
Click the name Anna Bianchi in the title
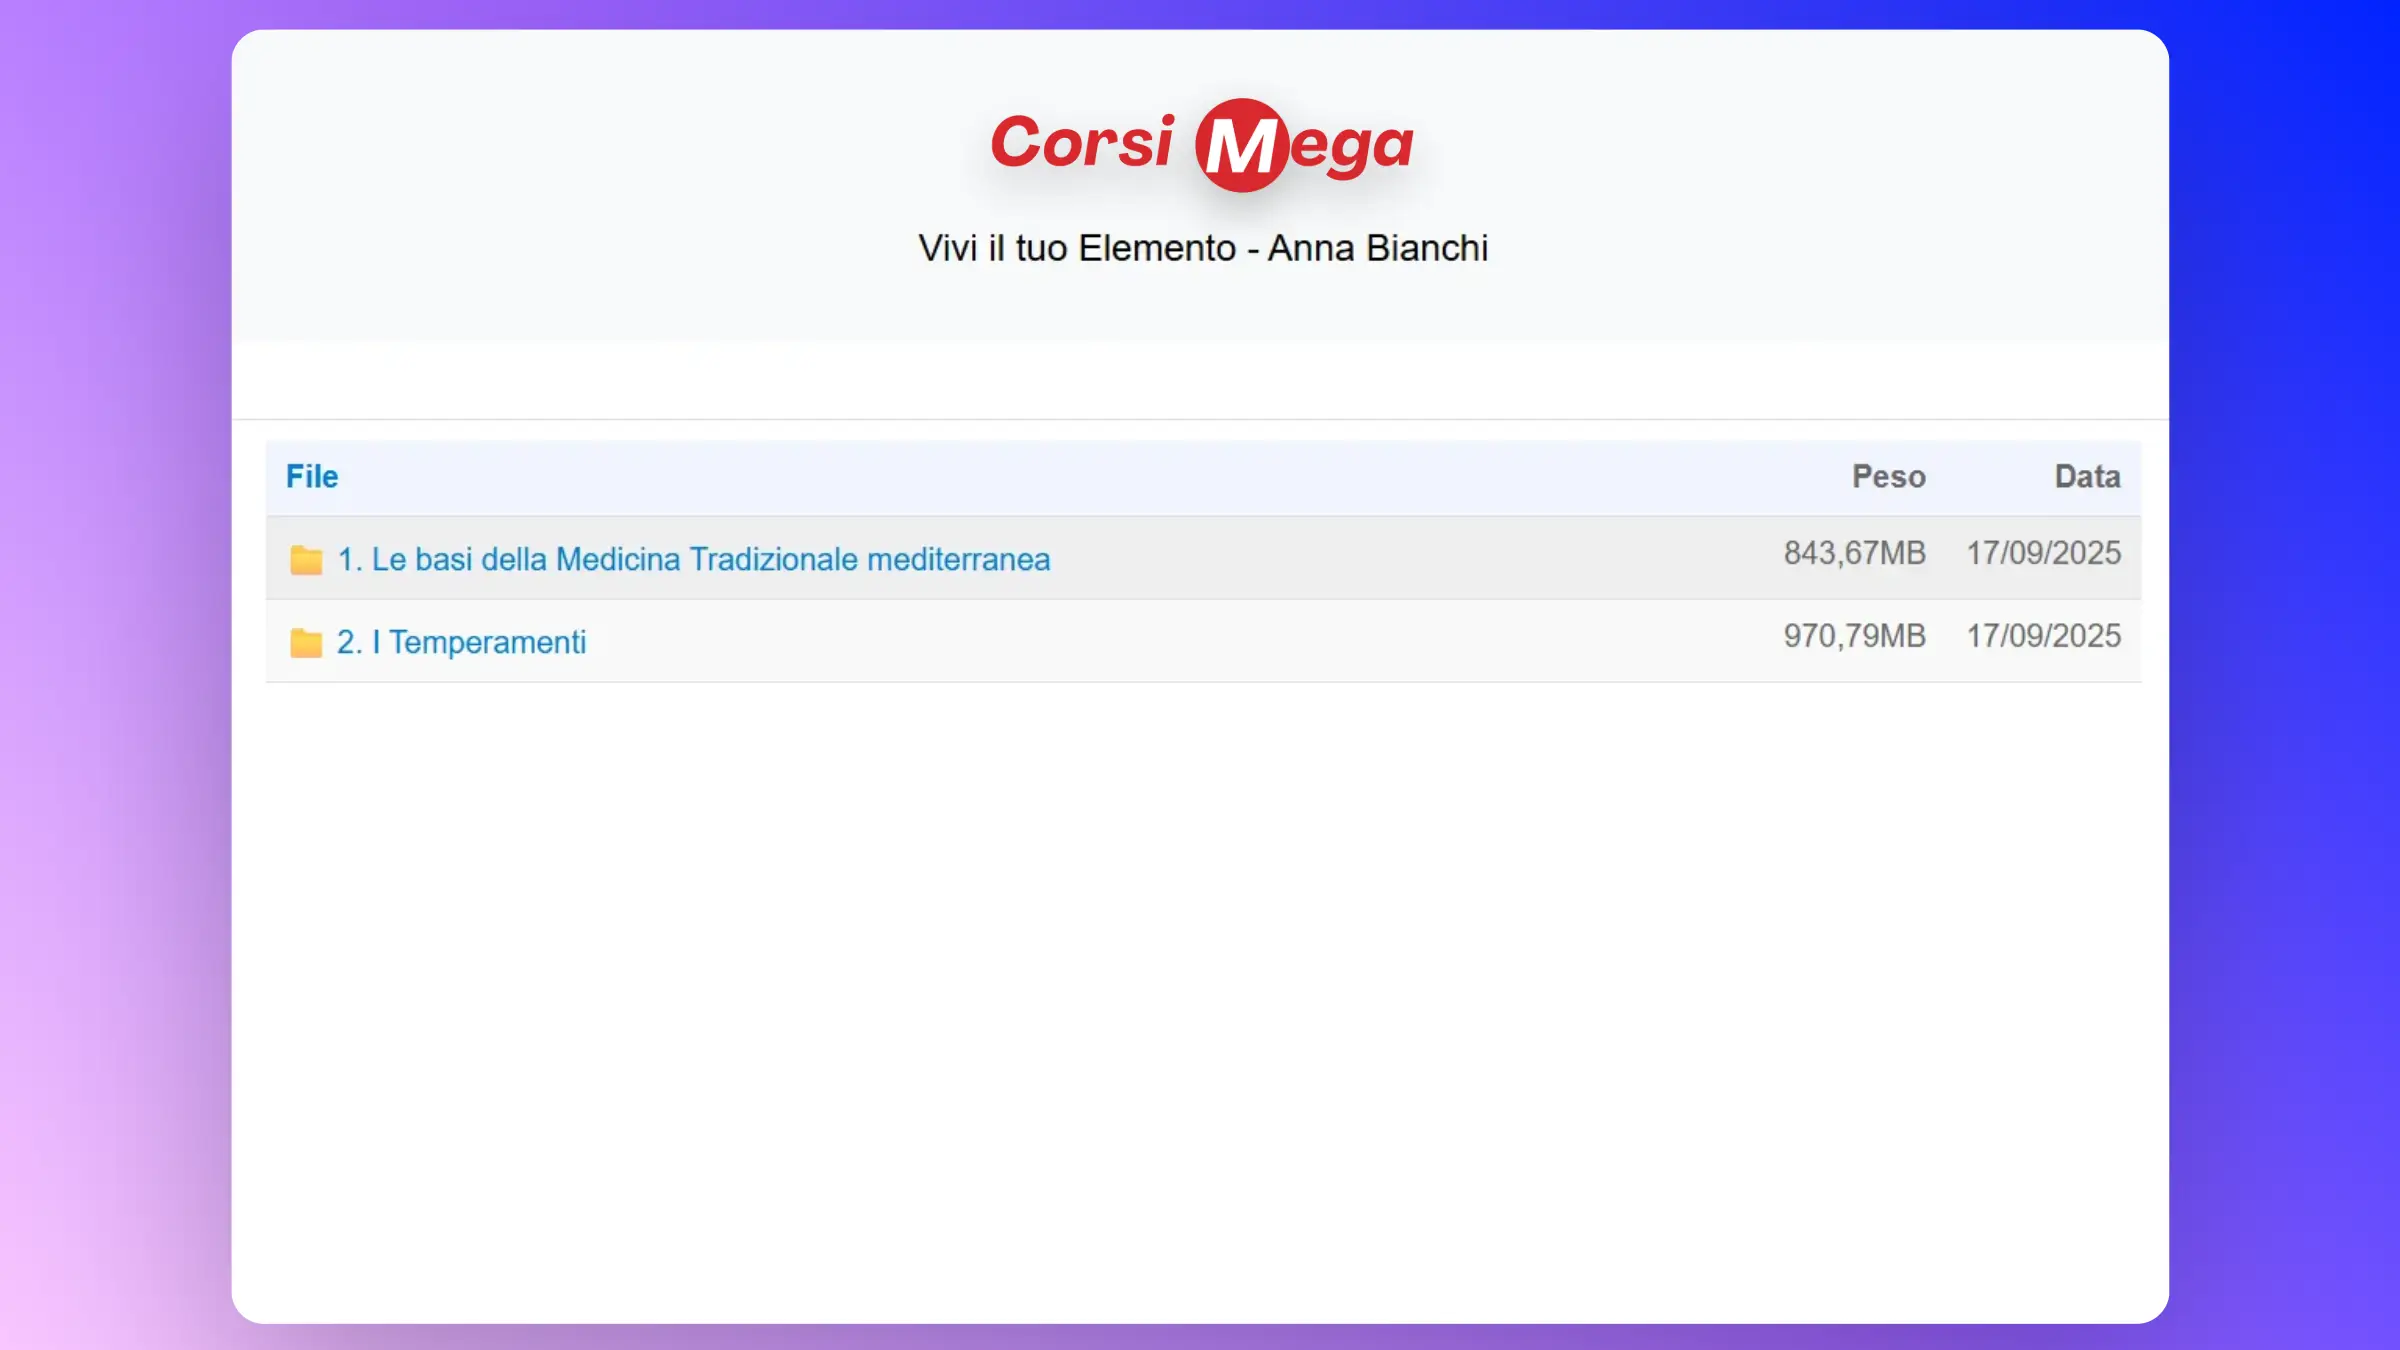[x=1377, y=248]
